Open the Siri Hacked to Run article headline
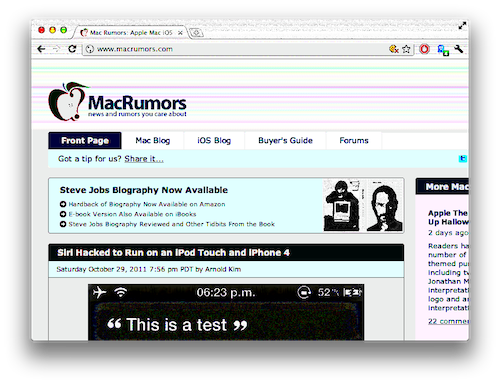 point(173,253)
